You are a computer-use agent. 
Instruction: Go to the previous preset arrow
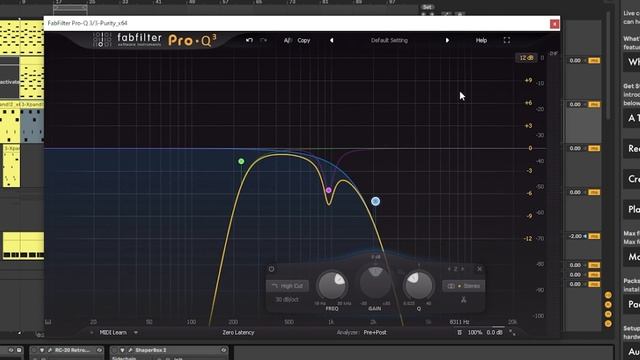coord(331,40)
